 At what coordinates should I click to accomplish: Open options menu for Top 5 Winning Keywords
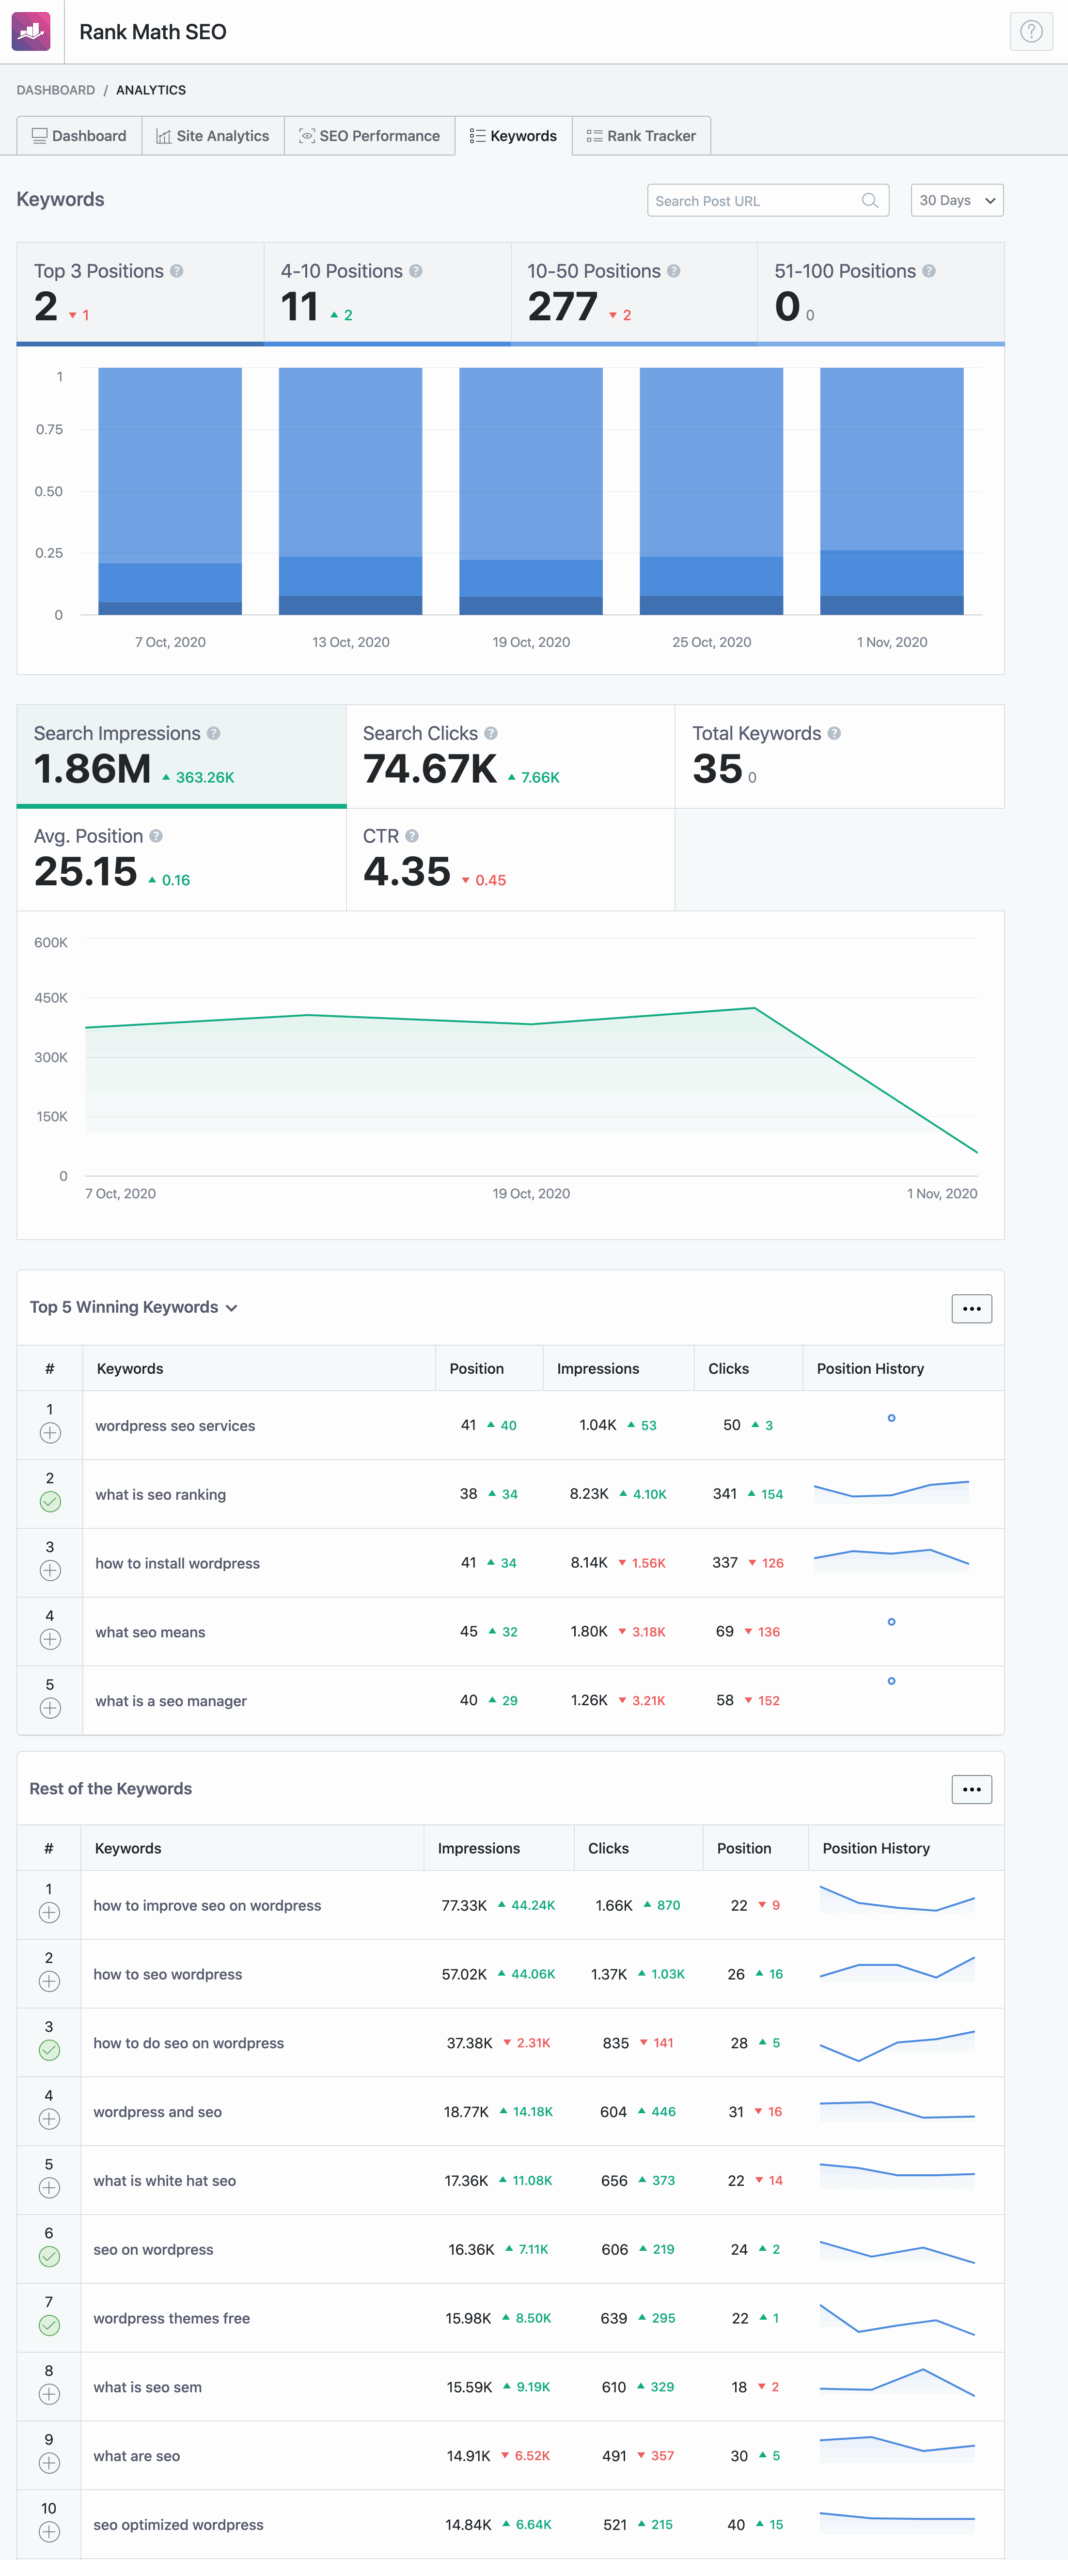click(x=971, y=1308)
